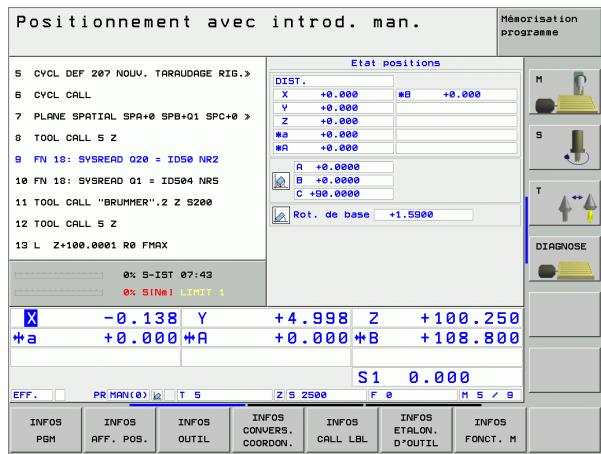The image size is (601, 454).
Task: Select INFOS ETALON. D'OUTIL soft key
Action: (x=416, y=430)
